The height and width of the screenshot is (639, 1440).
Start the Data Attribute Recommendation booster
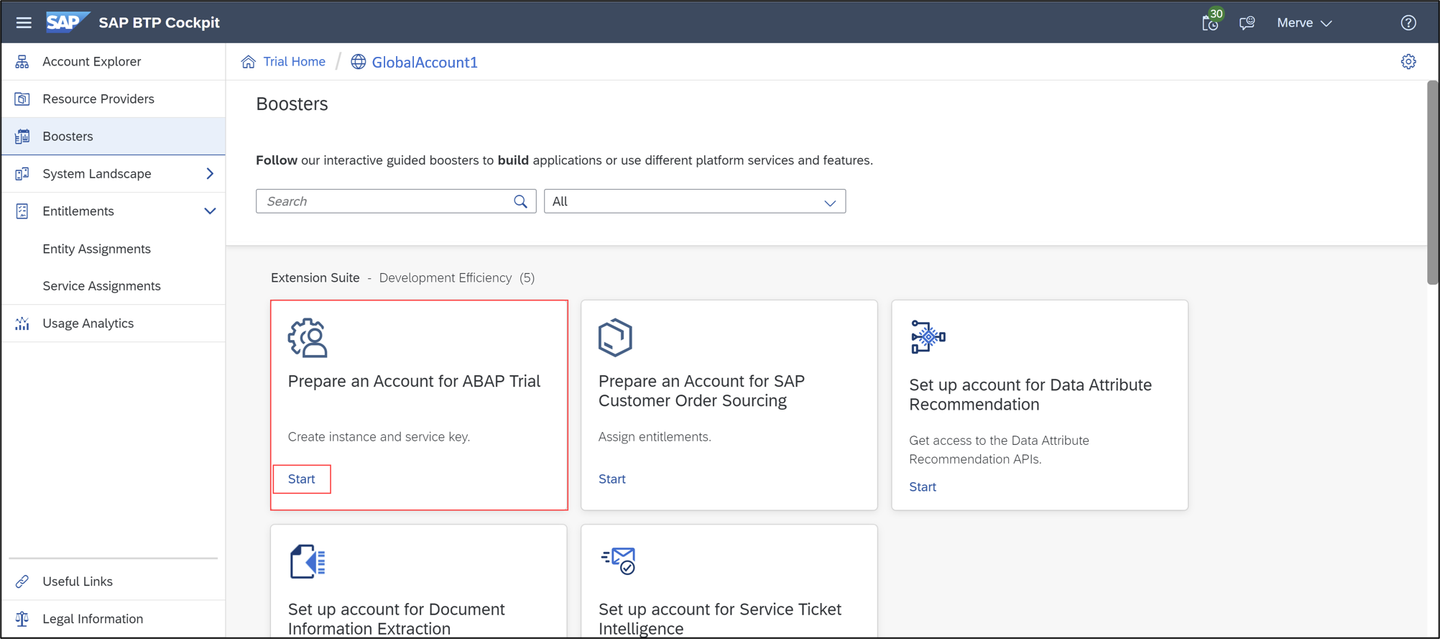923,487
